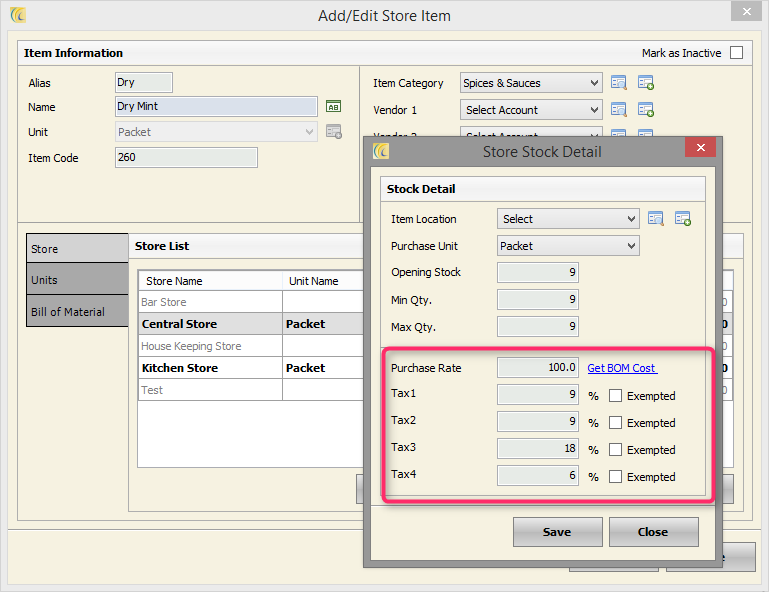769x592 pixels.
Task: Follow the Get BOM Cost link
Action: (621, 368)
